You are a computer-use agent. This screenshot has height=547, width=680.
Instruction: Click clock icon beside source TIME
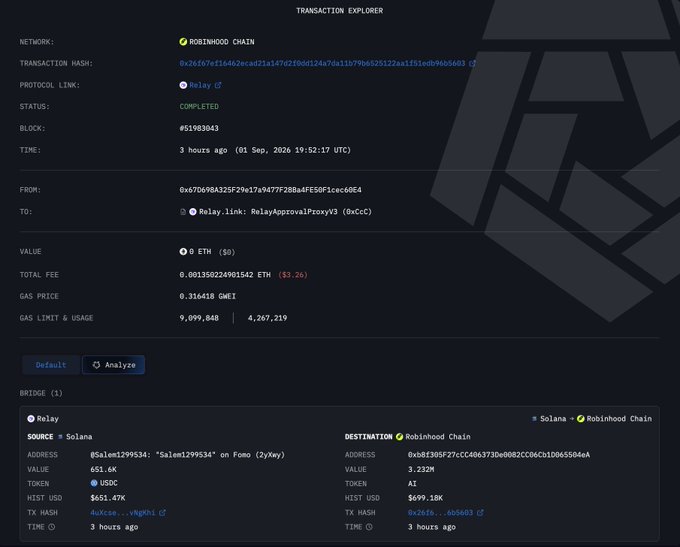(52, 527)
